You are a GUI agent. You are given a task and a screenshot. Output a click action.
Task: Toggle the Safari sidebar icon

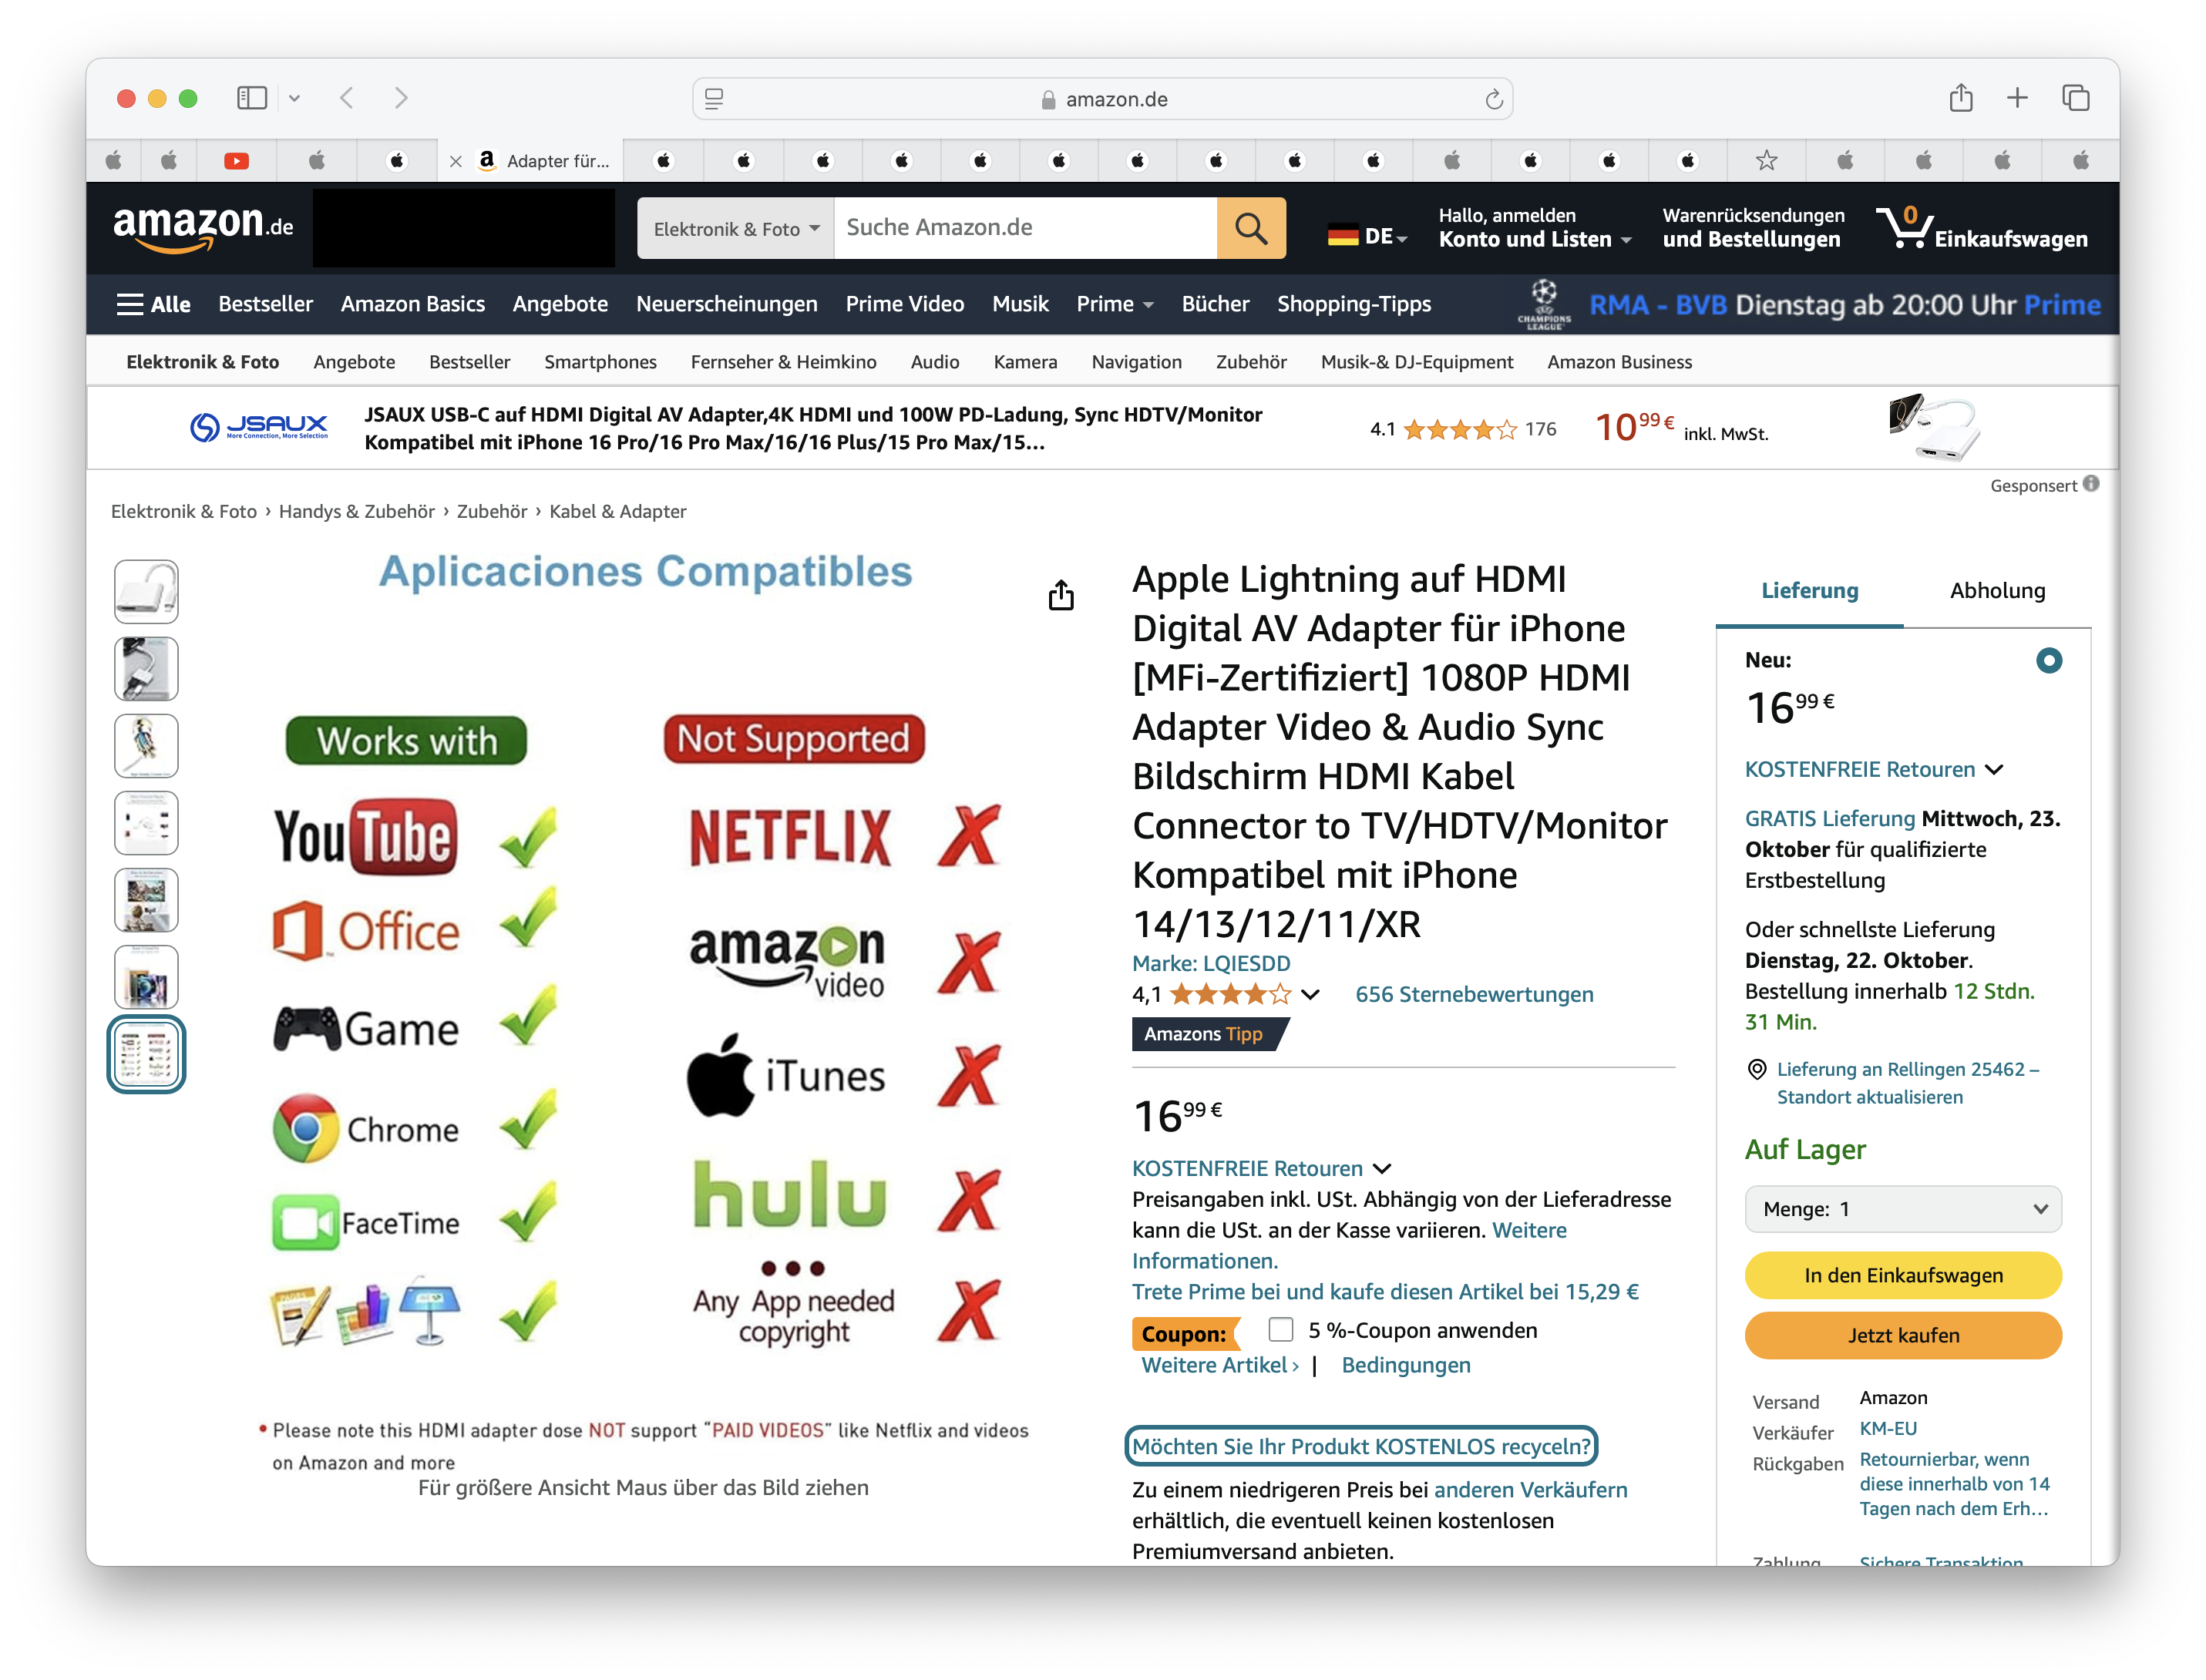[251, 98]
